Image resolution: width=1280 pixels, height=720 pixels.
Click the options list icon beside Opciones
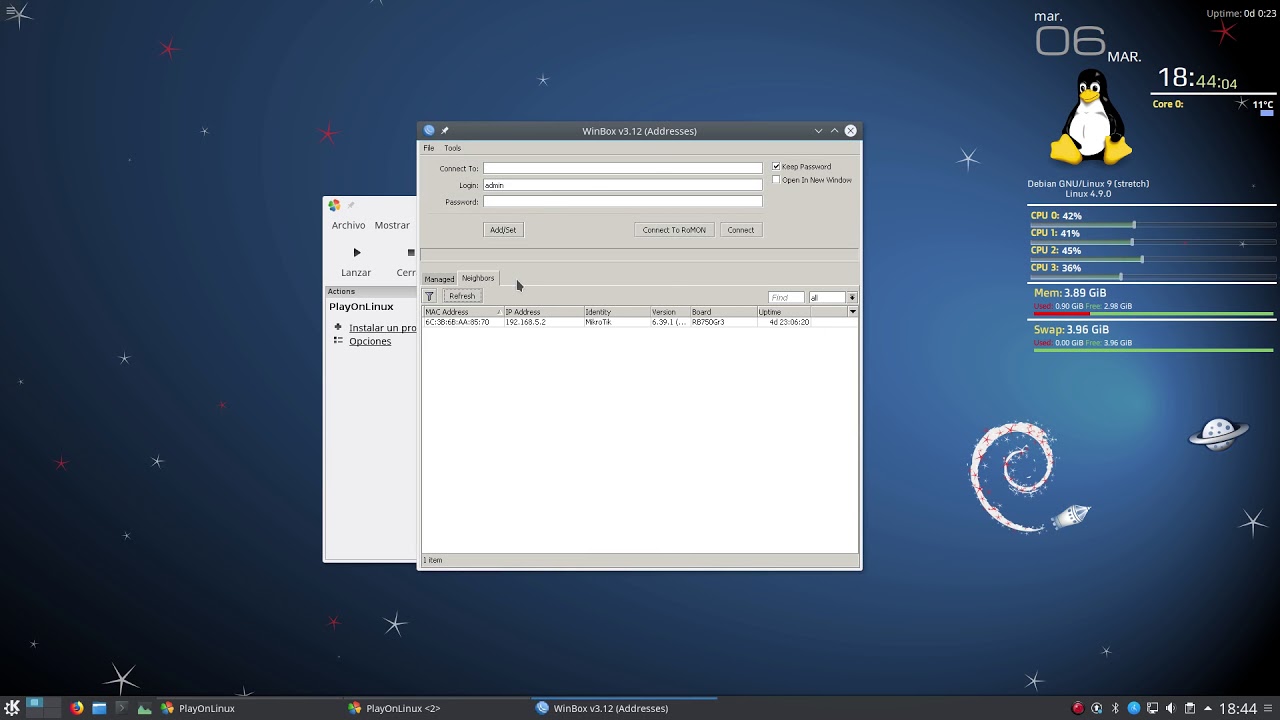tap(338, 341)
